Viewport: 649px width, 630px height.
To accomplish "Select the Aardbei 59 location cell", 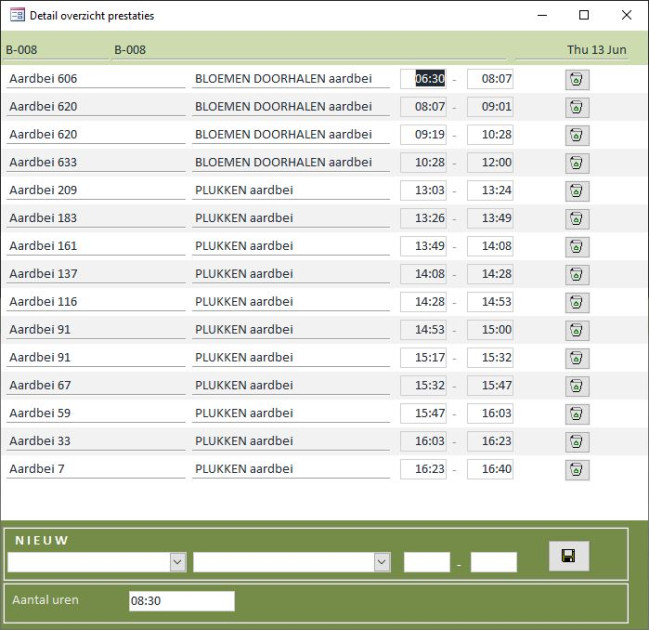I will (x=96, y=413).
